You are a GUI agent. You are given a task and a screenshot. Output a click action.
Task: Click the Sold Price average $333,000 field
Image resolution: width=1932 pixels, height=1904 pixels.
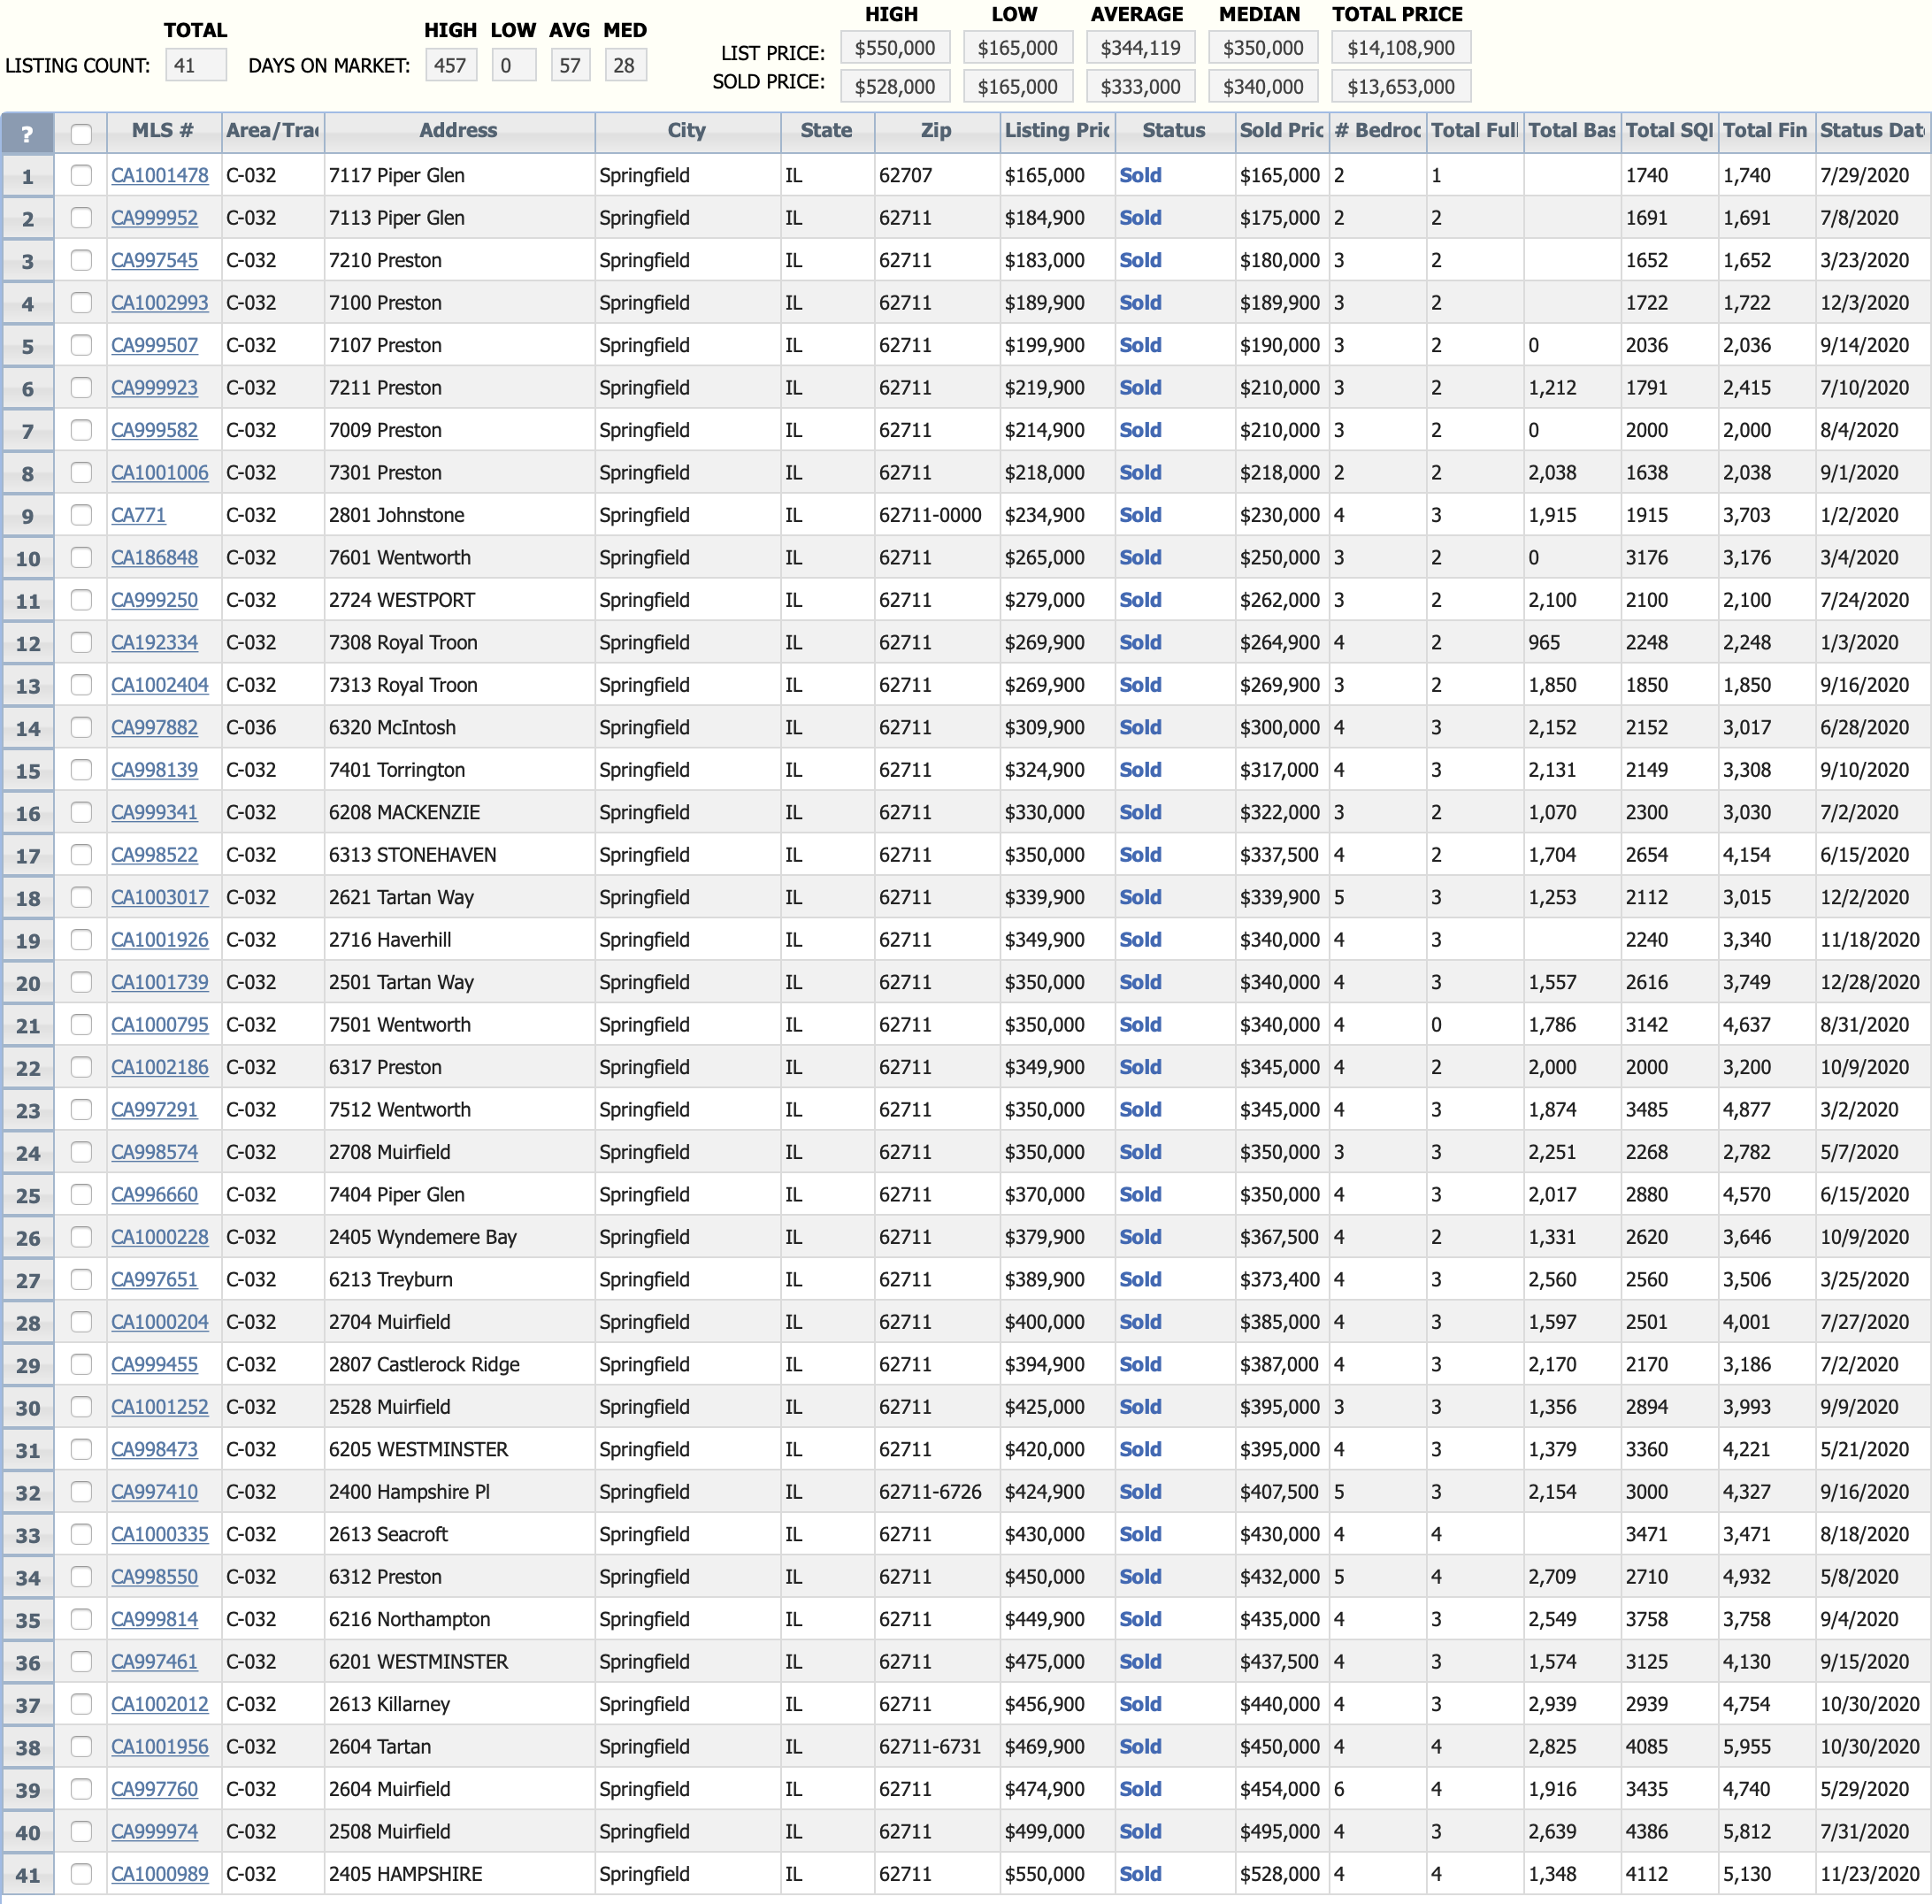tap(1140, 86)
